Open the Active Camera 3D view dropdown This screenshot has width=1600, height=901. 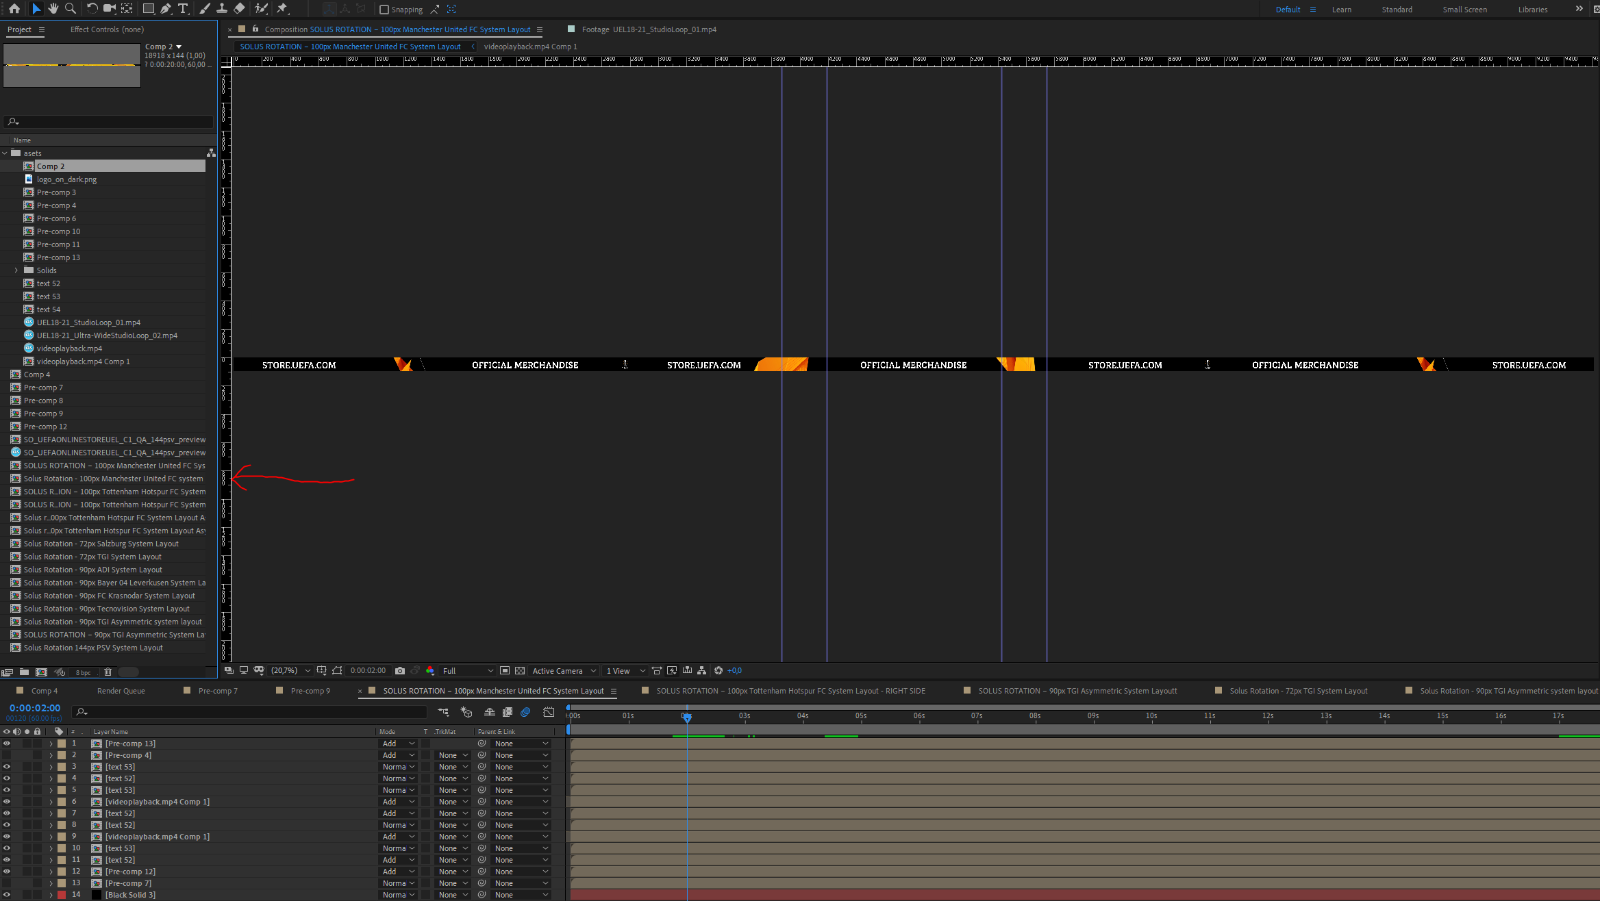[x=564, y=671]
